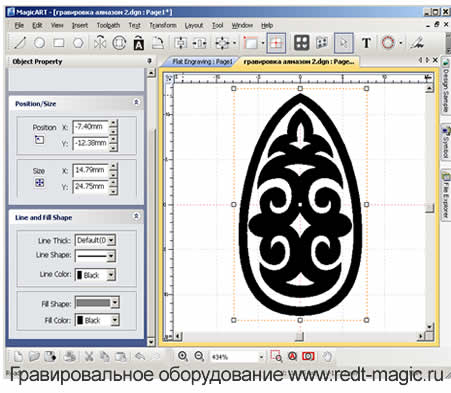Click the Size Y value field
The image size is (451, 393).
tap(90, 186)
